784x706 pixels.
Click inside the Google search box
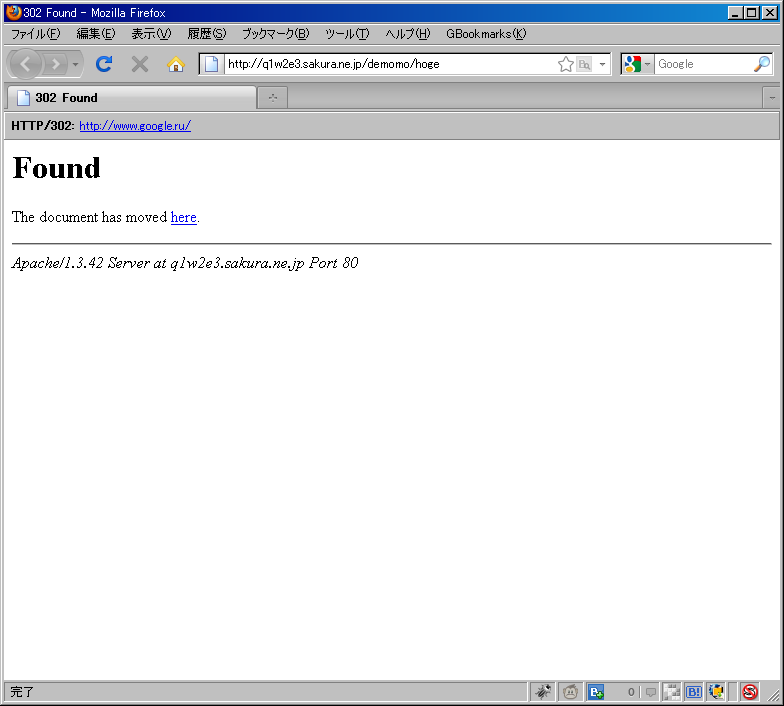coord(704,64)
